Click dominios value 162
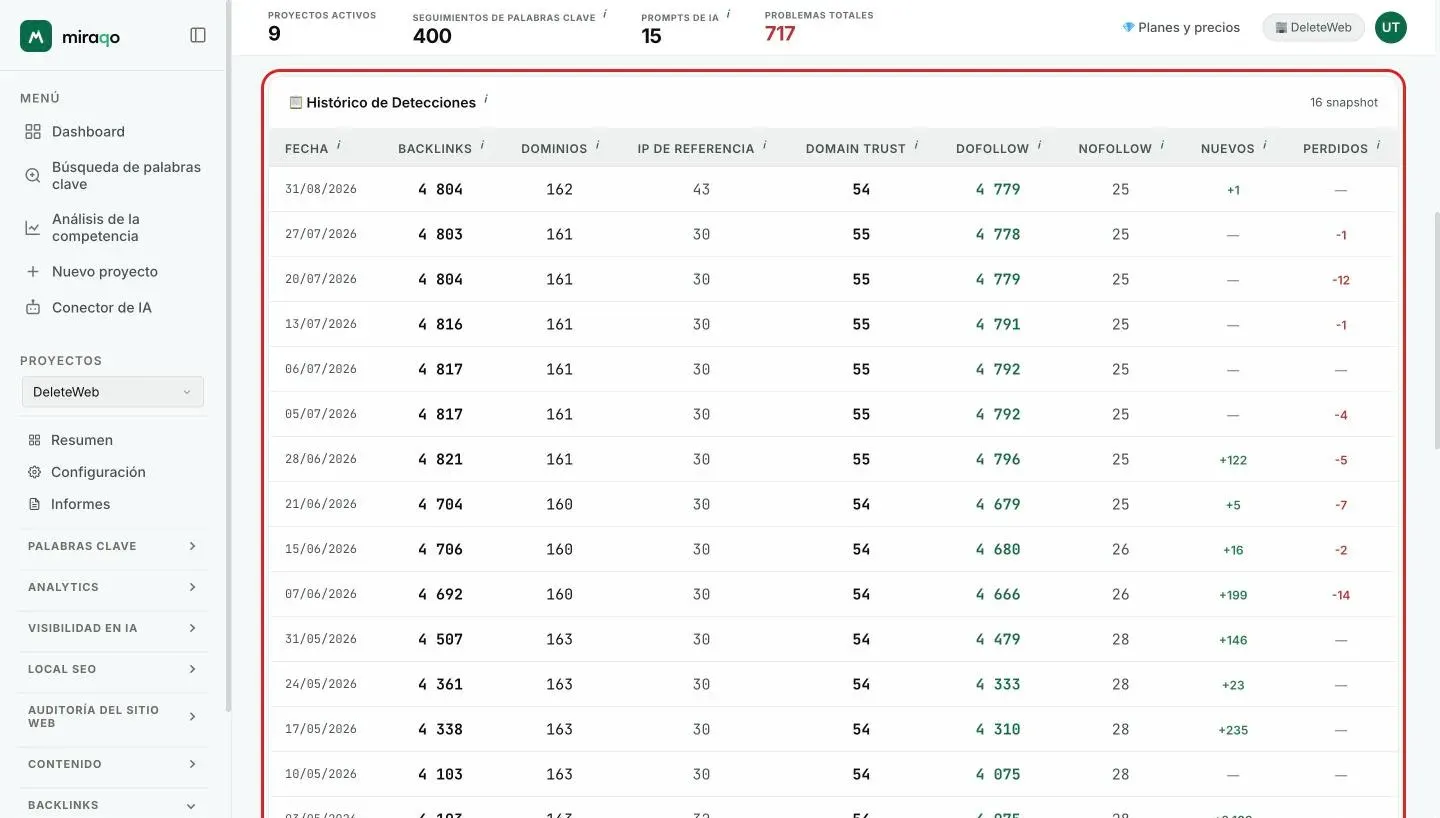 560,189
